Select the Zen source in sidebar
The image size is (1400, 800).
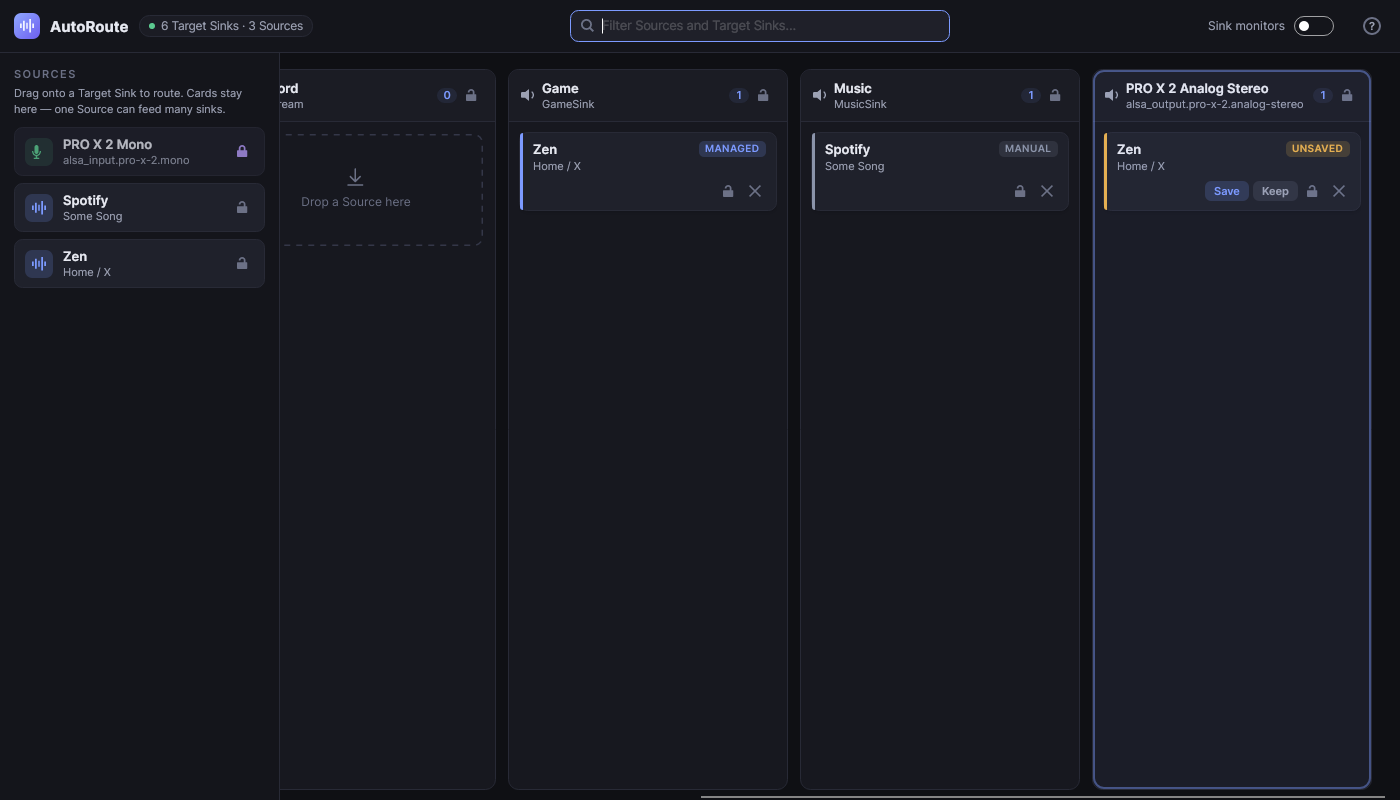[x=139, y=264]
